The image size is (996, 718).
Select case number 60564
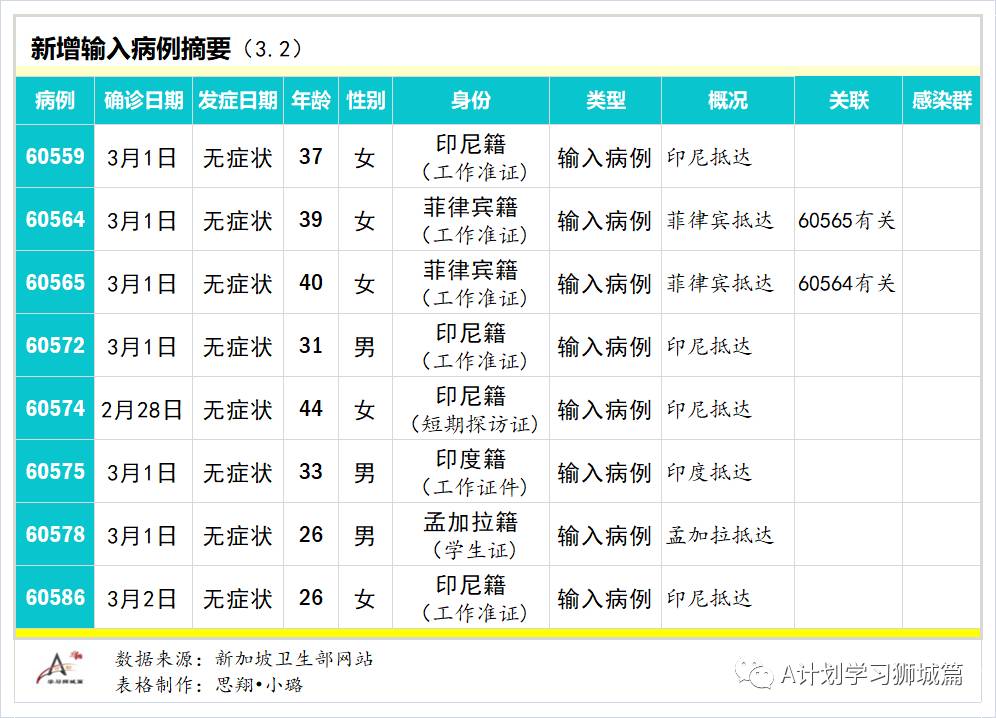(x=54, y=220)
